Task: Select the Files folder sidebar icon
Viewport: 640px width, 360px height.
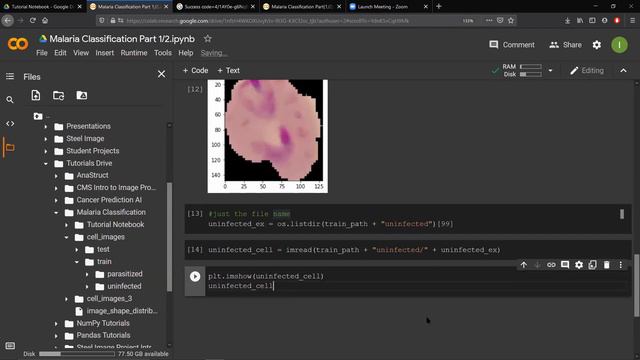Action: tap(10, 147)
